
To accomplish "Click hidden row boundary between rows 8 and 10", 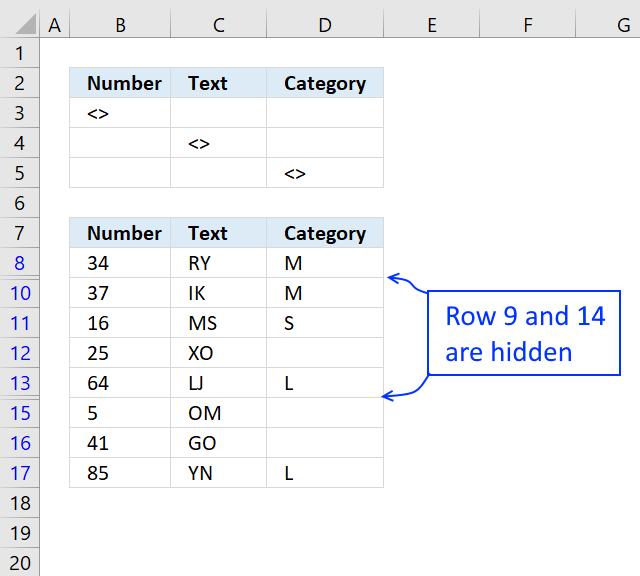I will tap(20, 278).
